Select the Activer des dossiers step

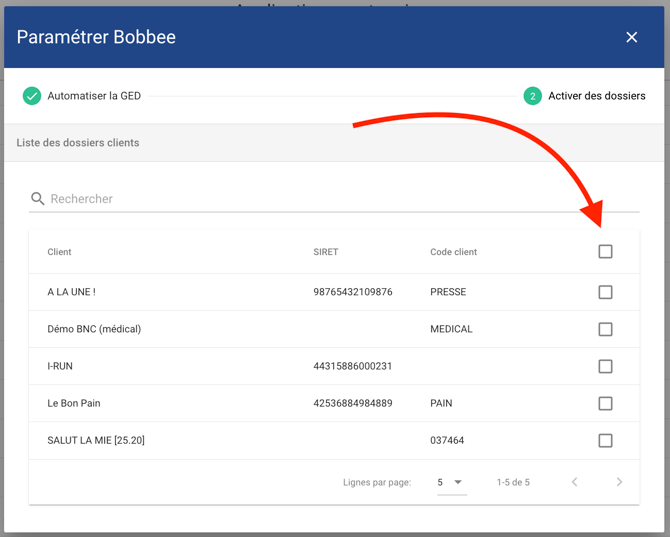click(x=596, y=96)
